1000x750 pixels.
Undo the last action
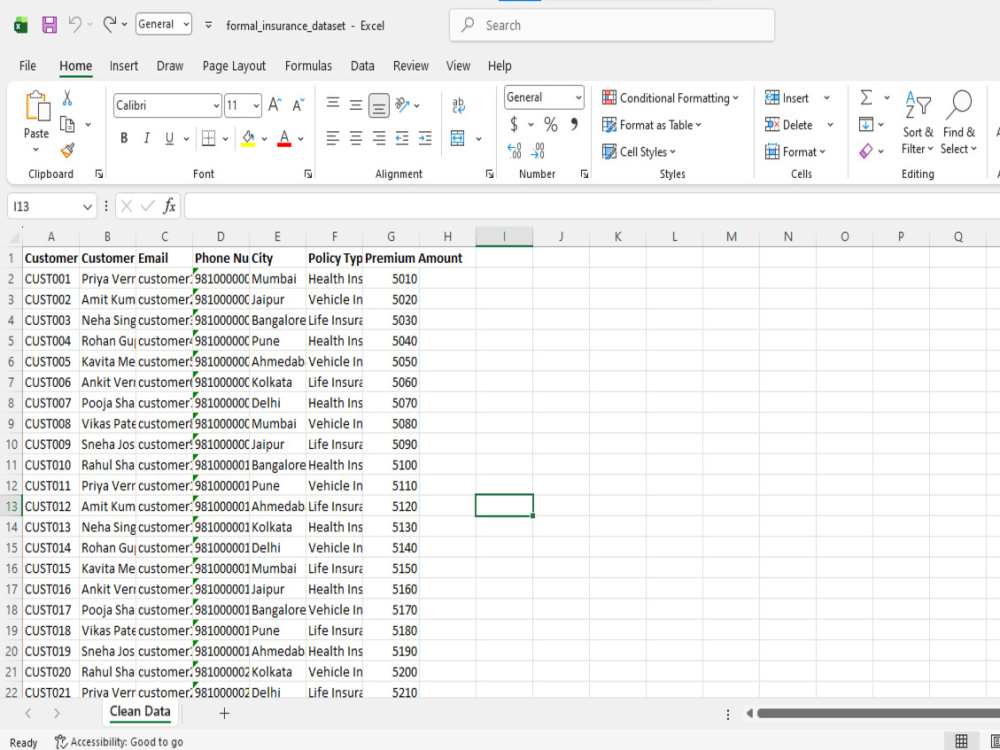pos(75,24)
